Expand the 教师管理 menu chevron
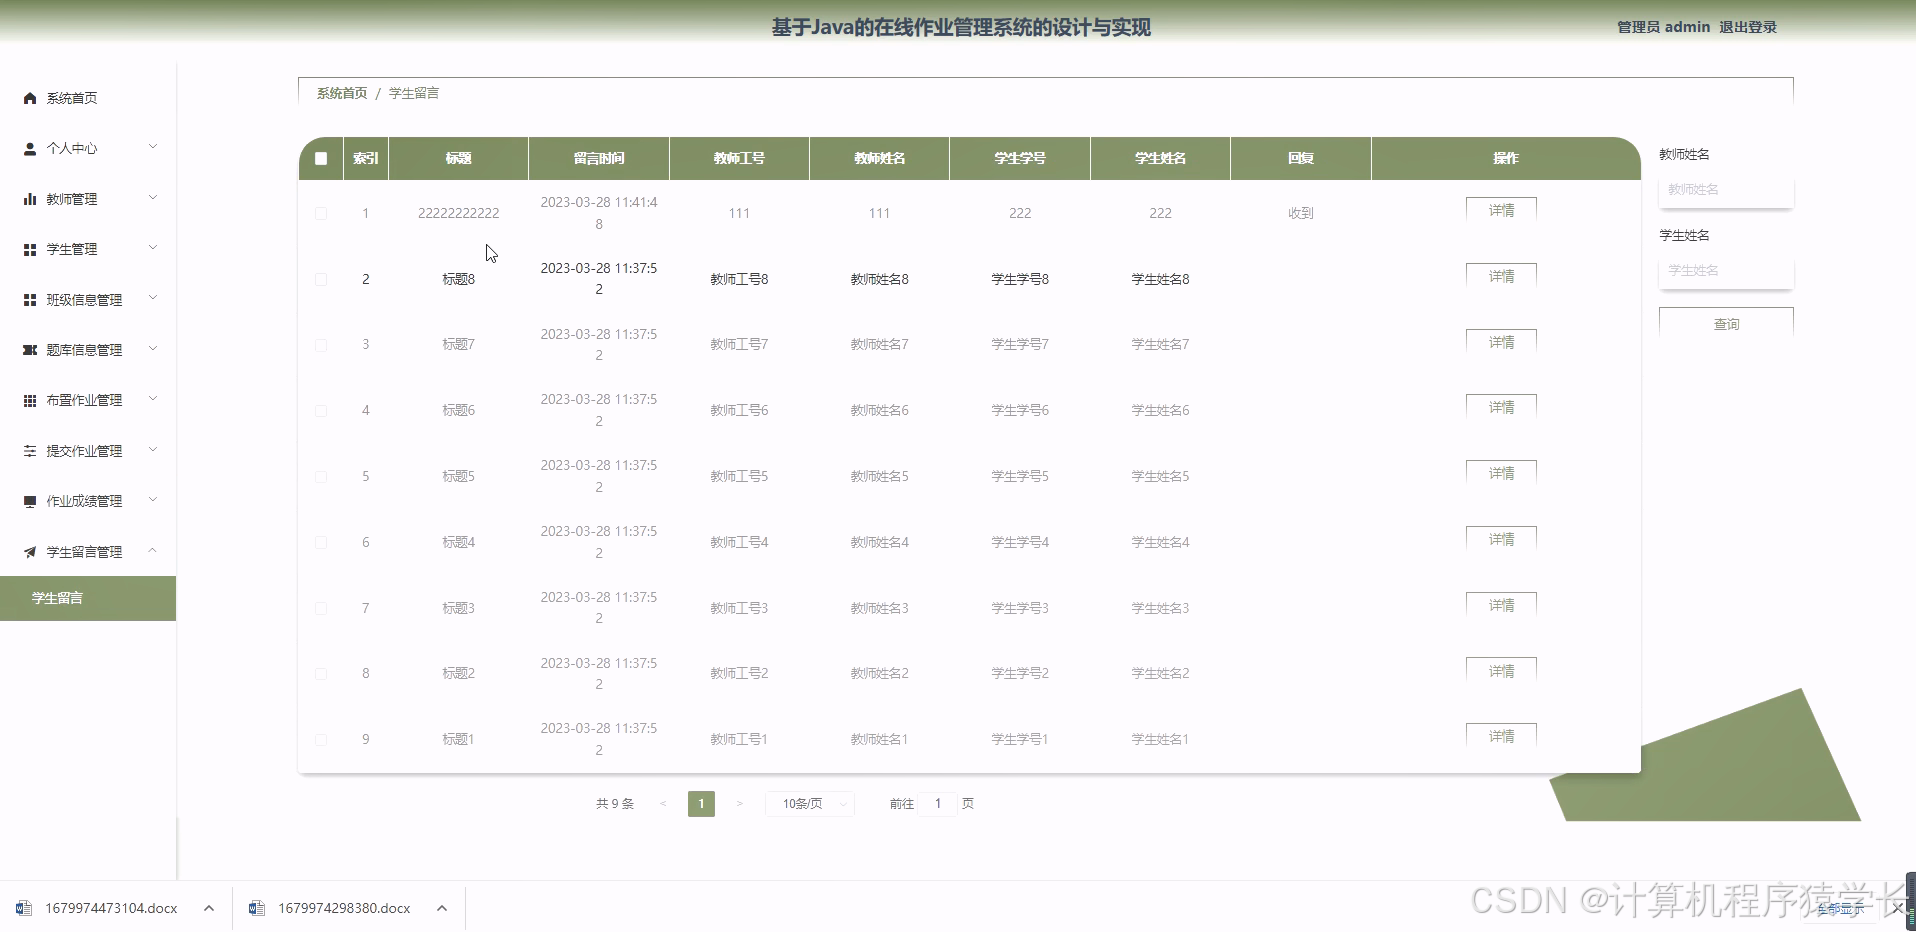The width and height of the screenshot is (1916, 932). [153, 198]
